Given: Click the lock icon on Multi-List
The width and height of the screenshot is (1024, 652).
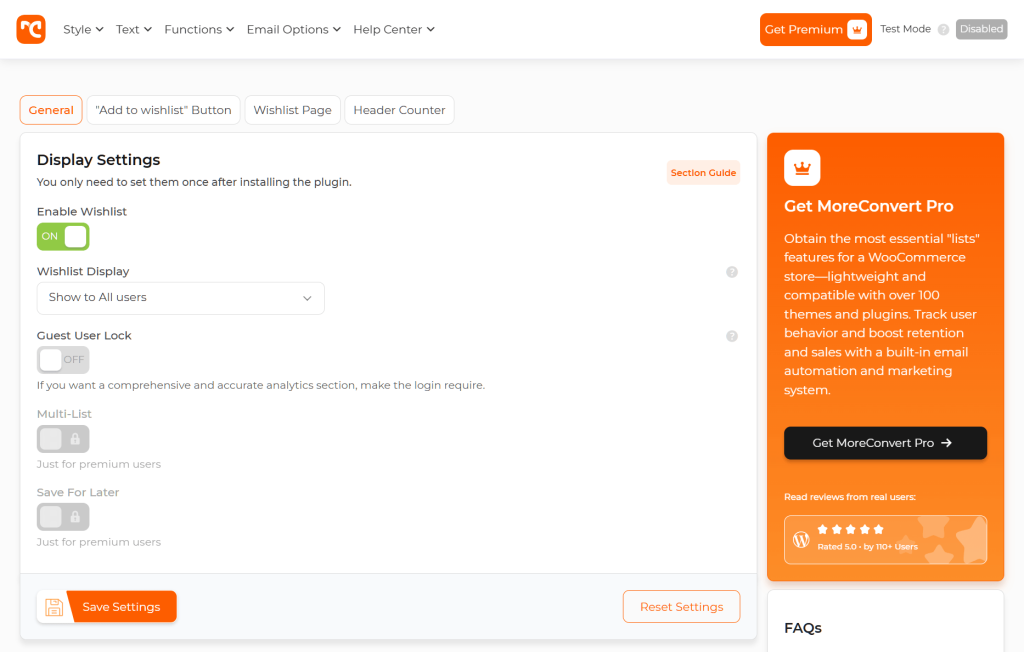Looking at the screenshot, I should tap(75, 438).
